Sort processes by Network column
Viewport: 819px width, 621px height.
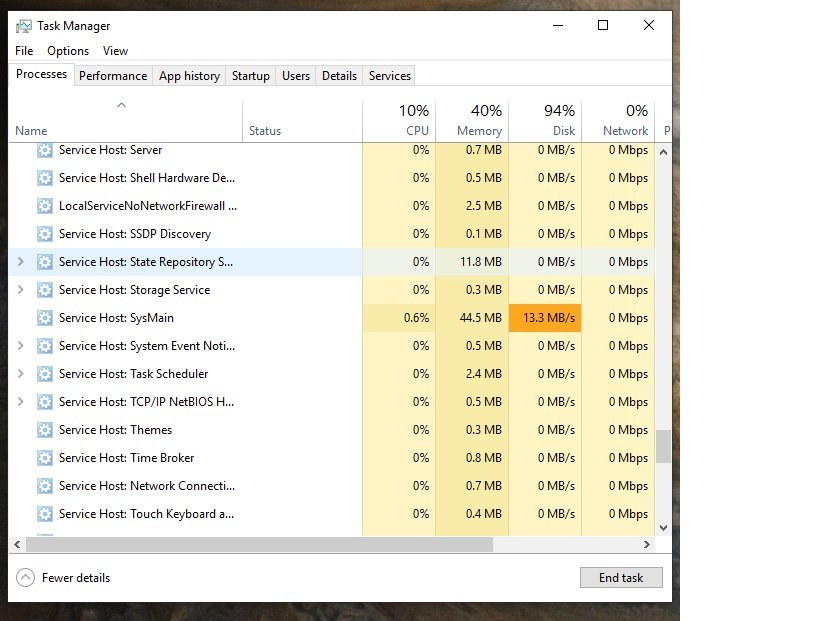click(618, 121)
